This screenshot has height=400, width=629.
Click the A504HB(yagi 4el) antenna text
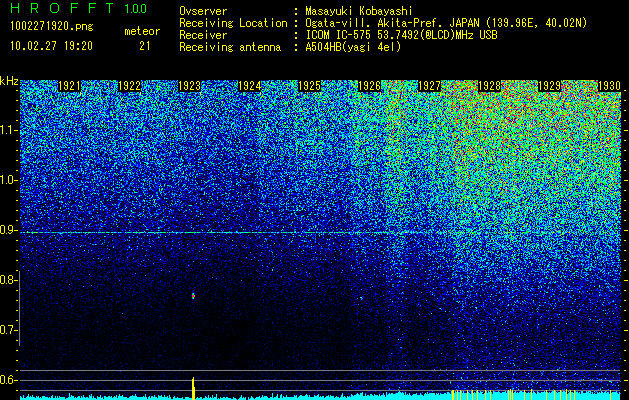tap(353, 47)
